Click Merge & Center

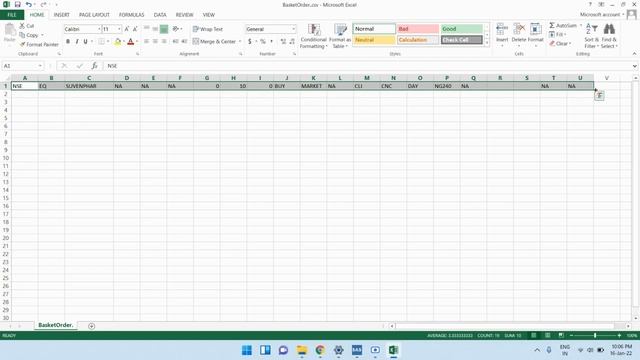(x=214, y=41)
